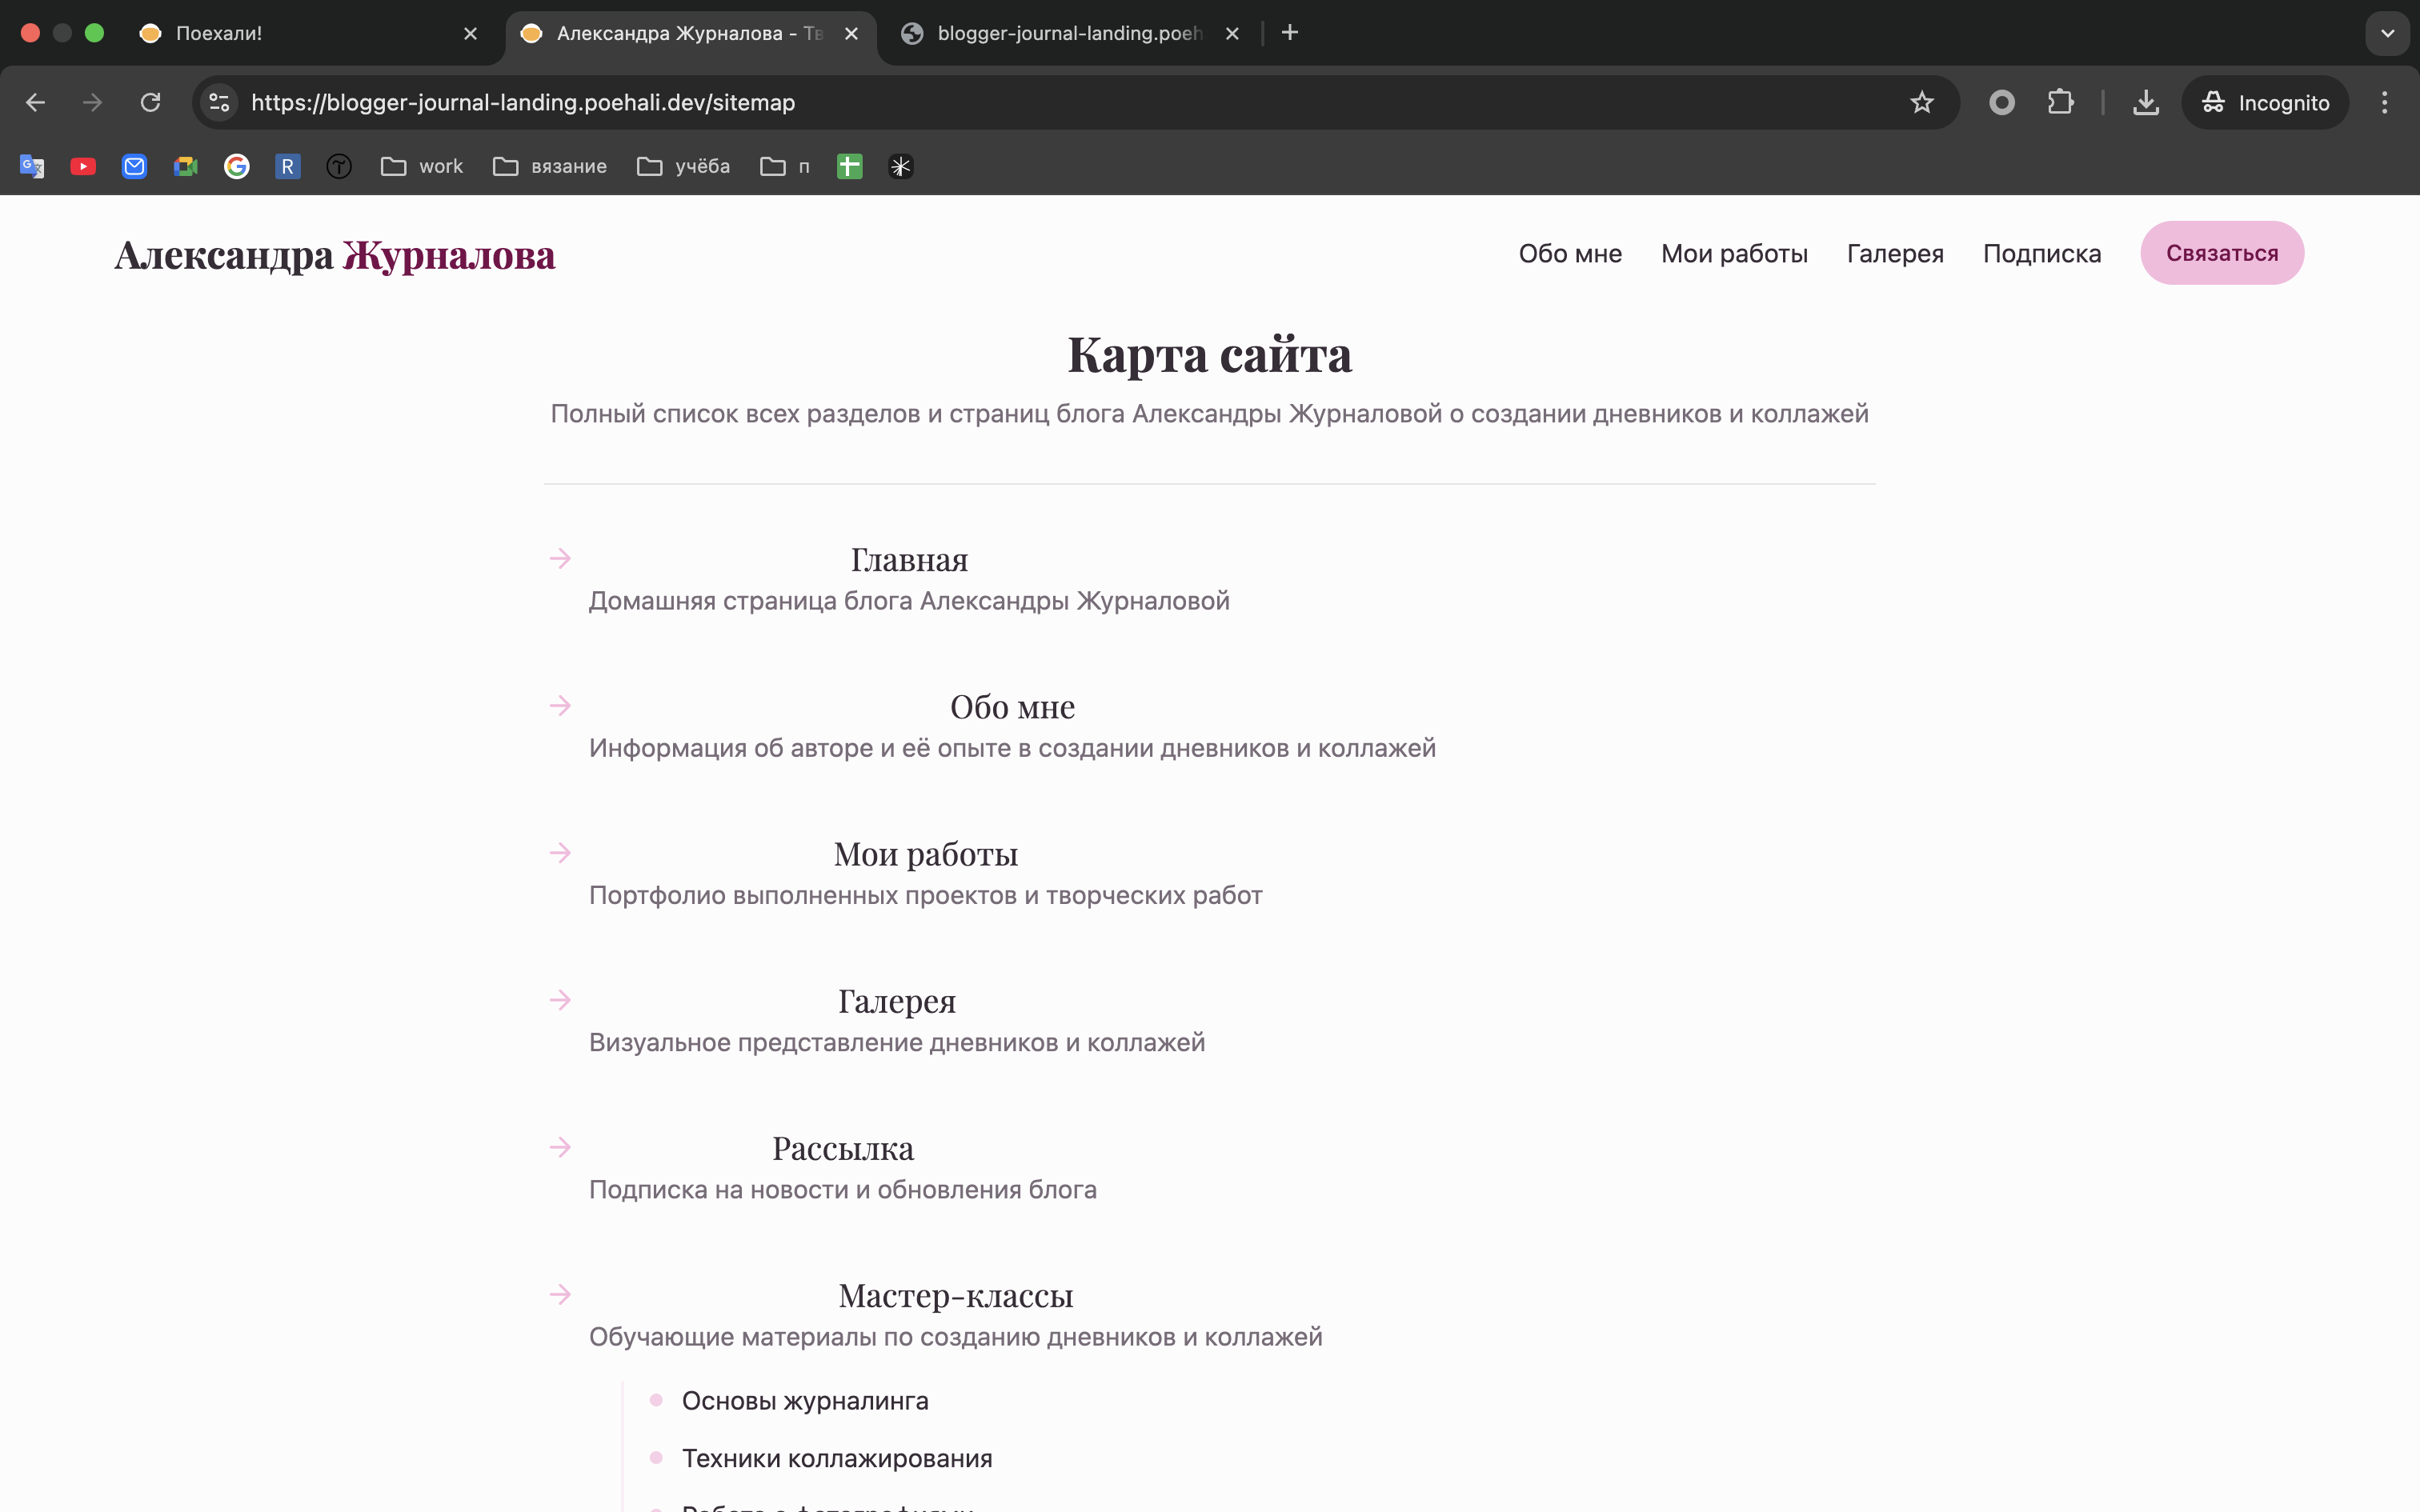Open the Gmail bookmark

[134, 166]
